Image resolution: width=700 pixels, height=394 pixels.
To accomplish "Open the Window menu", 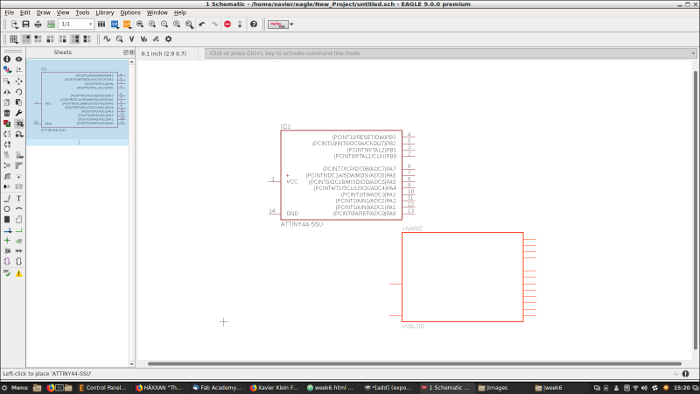I will click(x=157, y=12).
